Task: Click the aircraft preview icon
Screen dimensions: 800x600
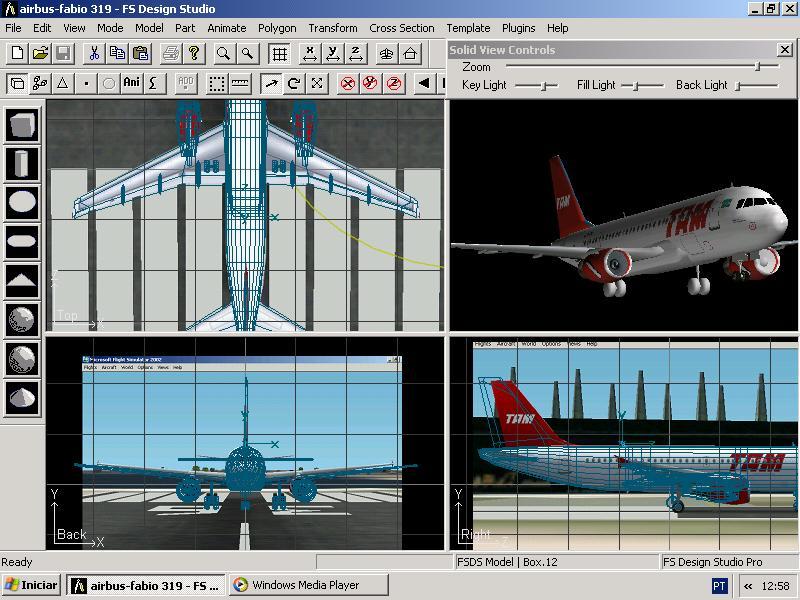Action: [387, 53]
